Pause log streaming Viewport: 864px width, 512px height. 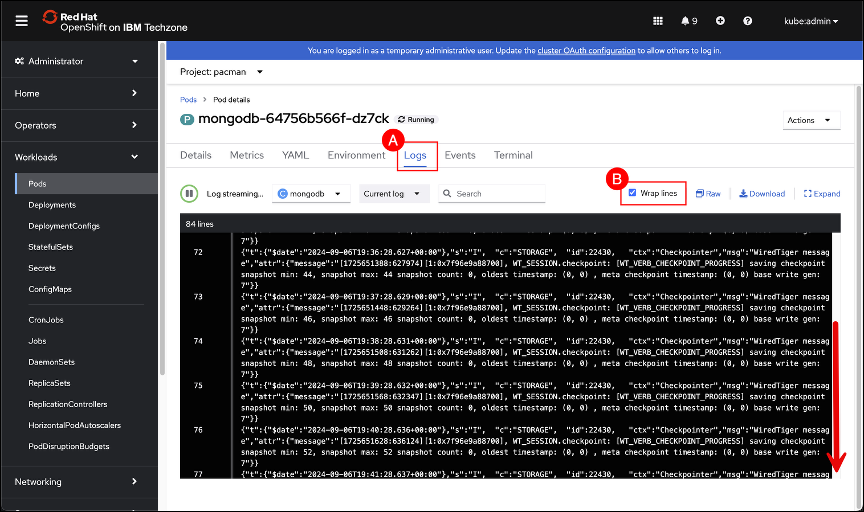pos(188,193)
